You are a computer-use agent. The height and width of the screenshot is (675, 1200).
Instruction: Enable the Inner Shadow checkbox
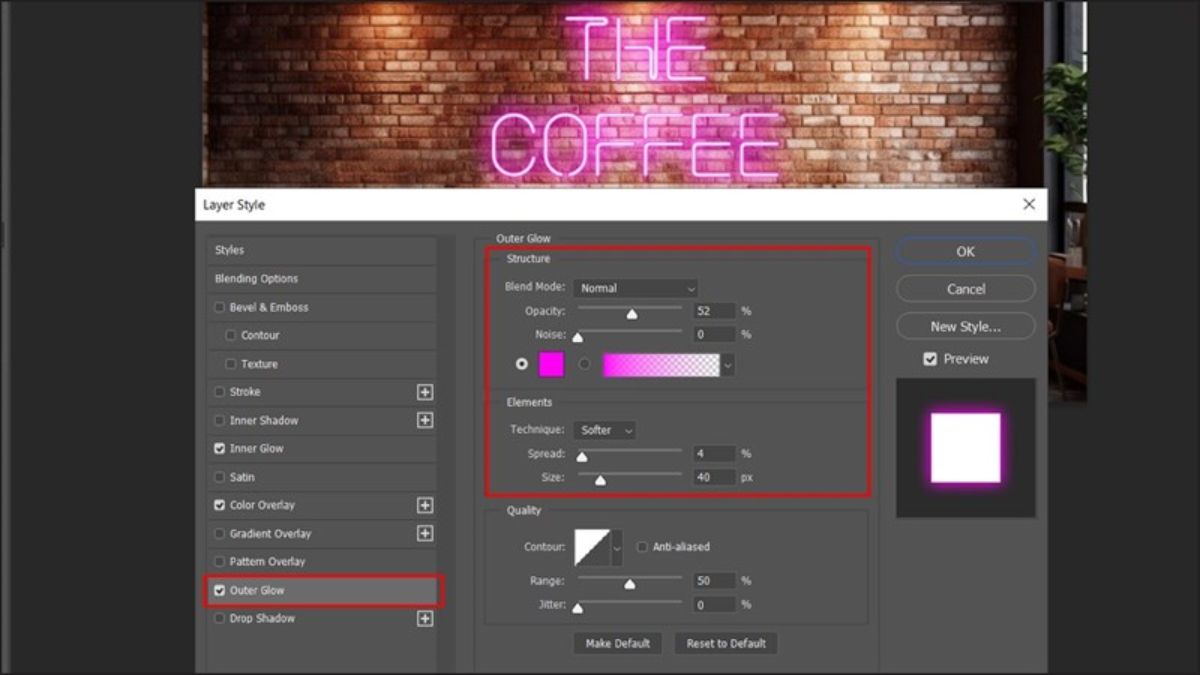tap(220, 420)
